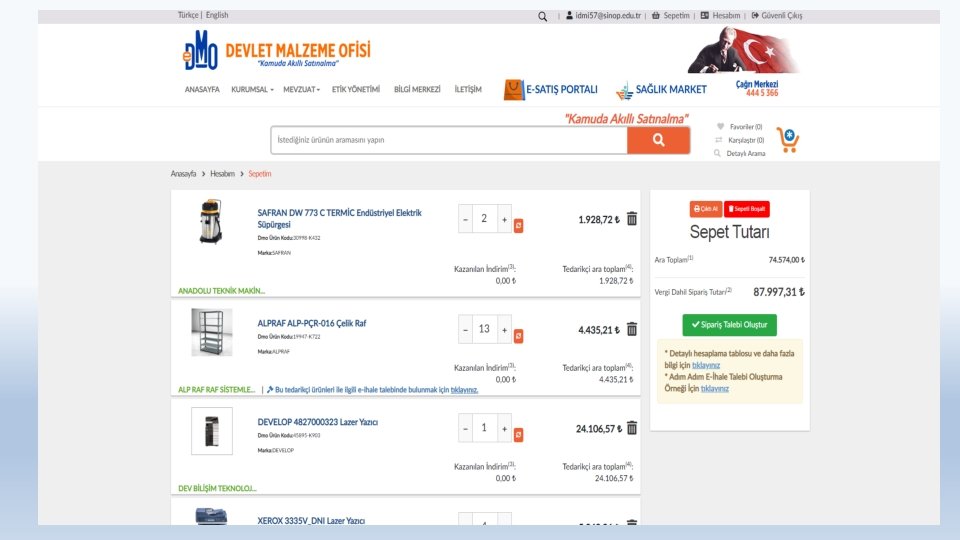This screenshot has height=540, width=960.
Task: Click Hesabım breadcrumb
Action: pyautogui.click(x=222, y=174)
